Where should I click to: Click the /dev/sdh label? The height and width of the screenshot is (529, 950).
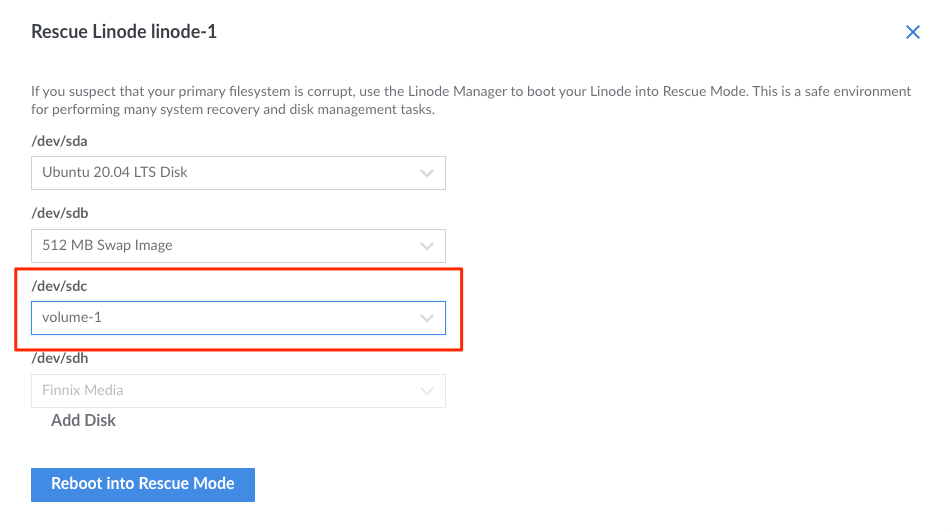(x=59, y=358)
